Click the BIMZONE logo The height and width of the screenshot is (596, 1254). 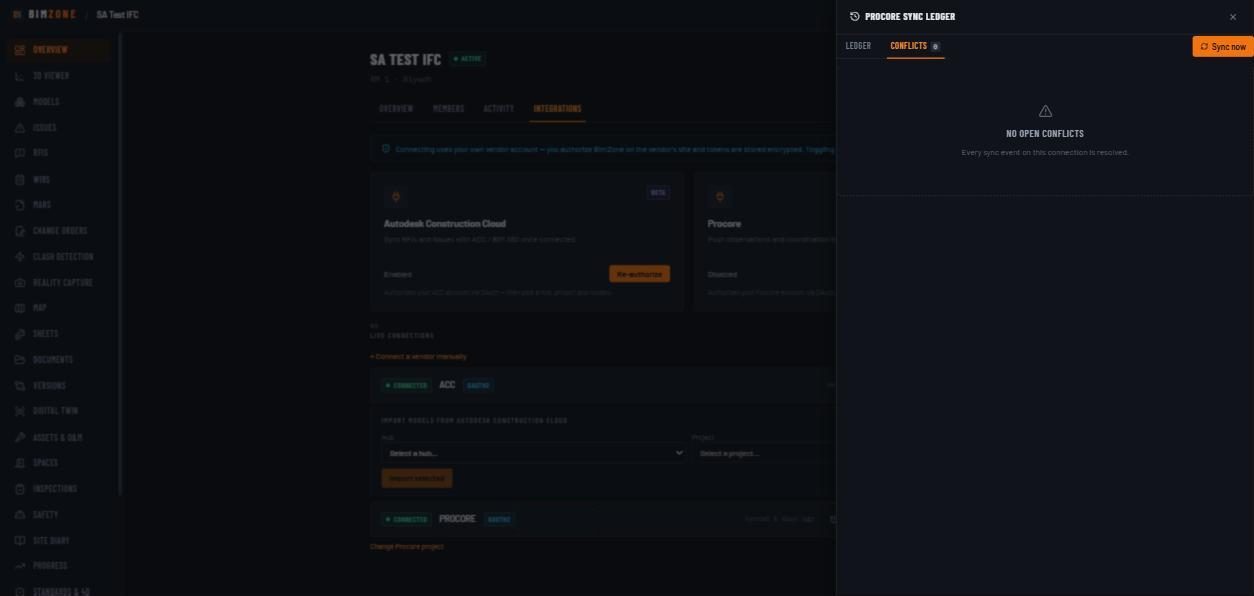tap(45, 15)
